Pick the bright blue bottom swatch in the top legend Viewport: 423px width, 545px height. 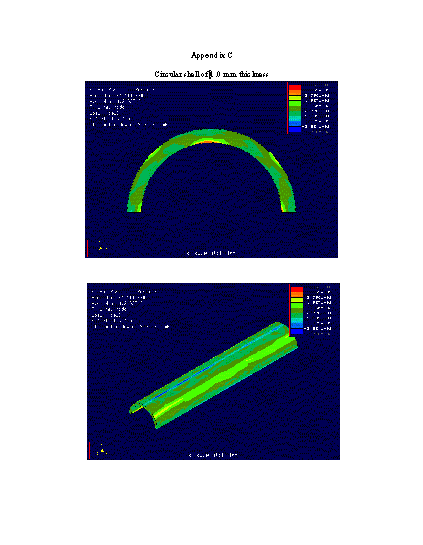295,130
